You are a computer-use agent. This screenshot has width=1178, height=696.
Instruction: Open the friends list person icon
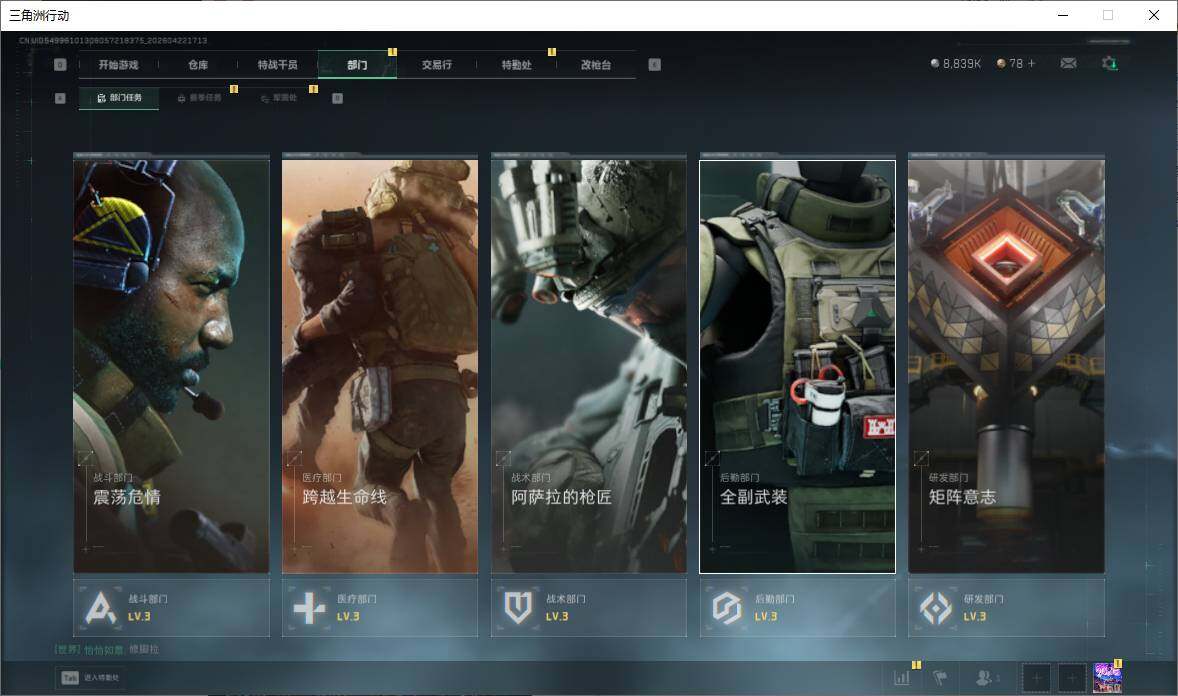(x=984, y=678)
